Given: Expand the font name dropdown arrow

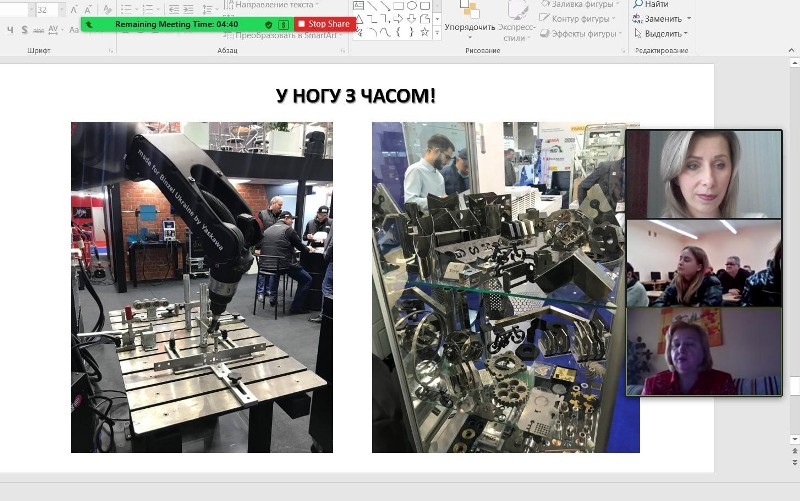Looking at the screenshot, I should coord(31,10).
